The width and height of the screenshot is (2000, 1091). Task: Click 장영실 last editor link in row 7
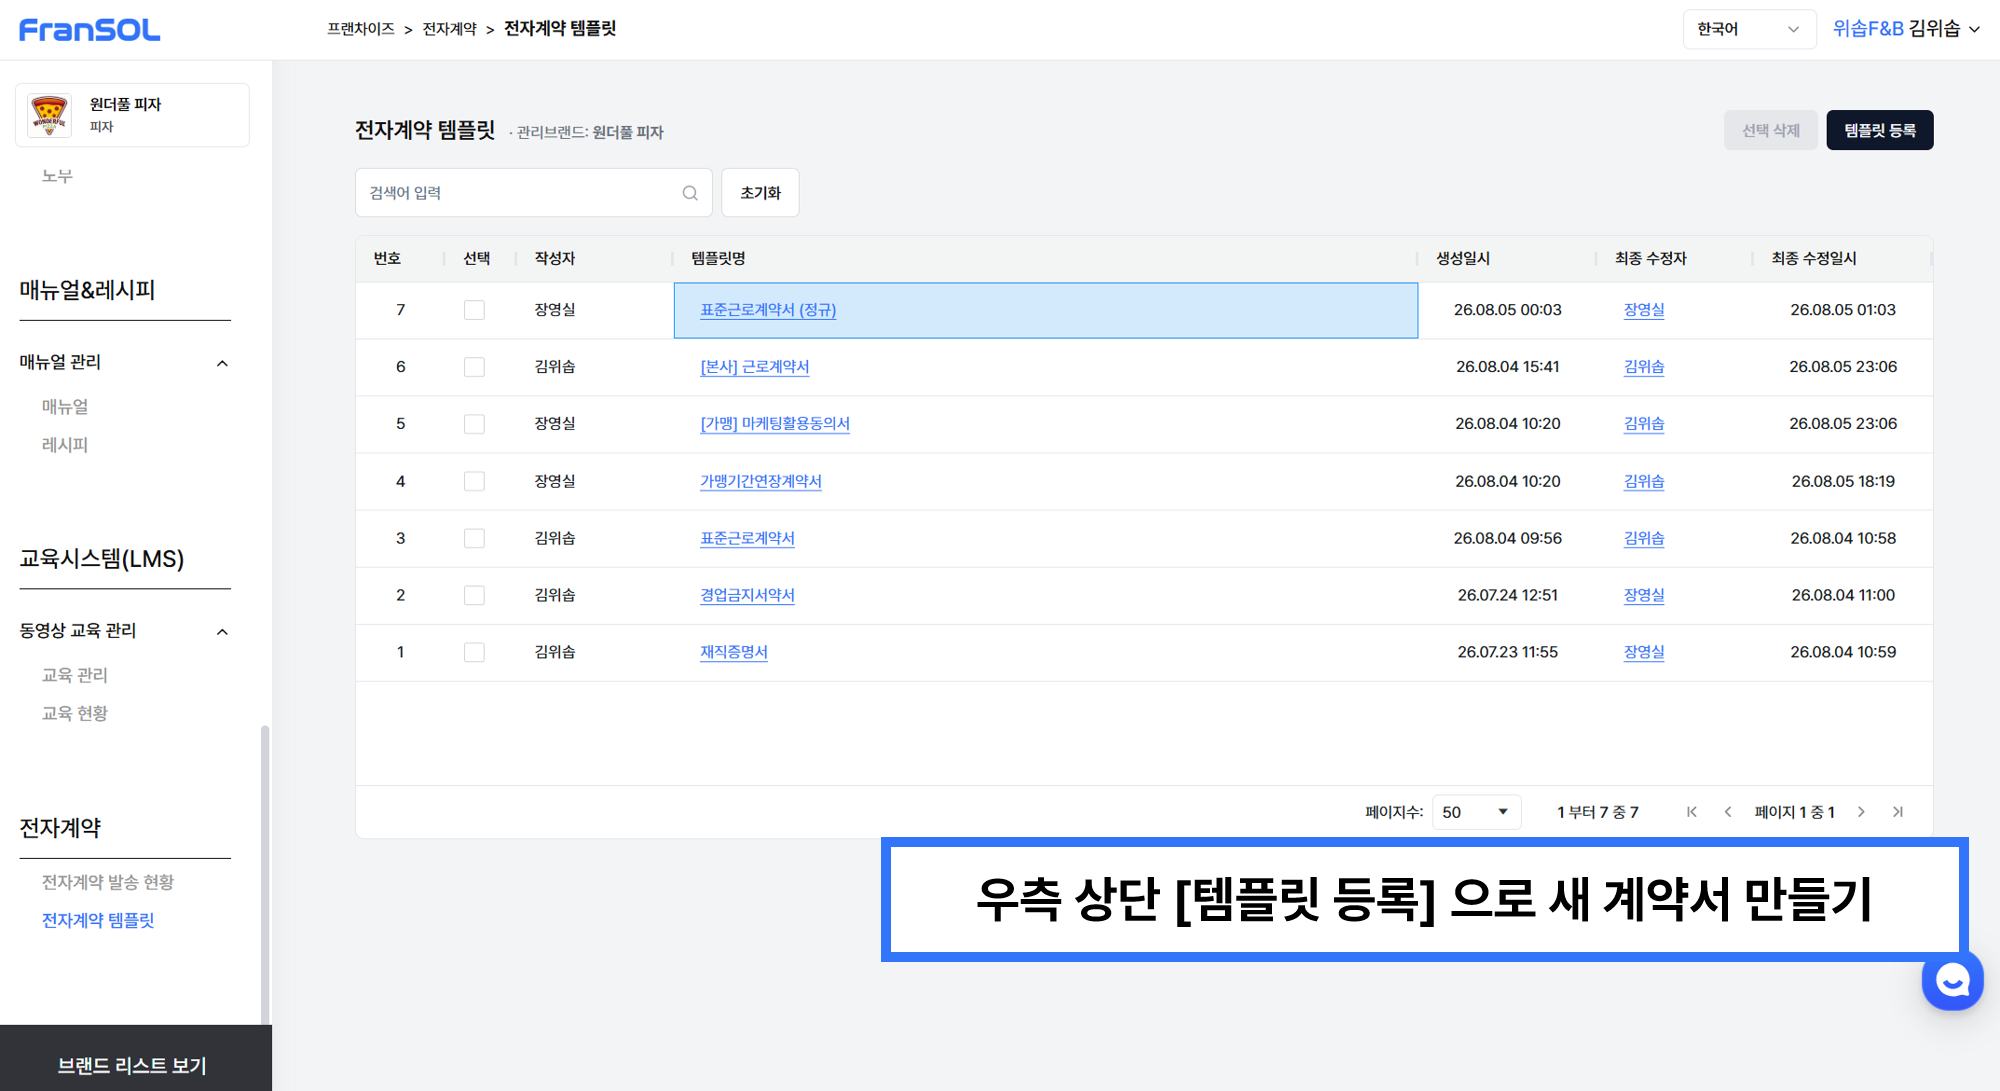[x=1644, y=310]
